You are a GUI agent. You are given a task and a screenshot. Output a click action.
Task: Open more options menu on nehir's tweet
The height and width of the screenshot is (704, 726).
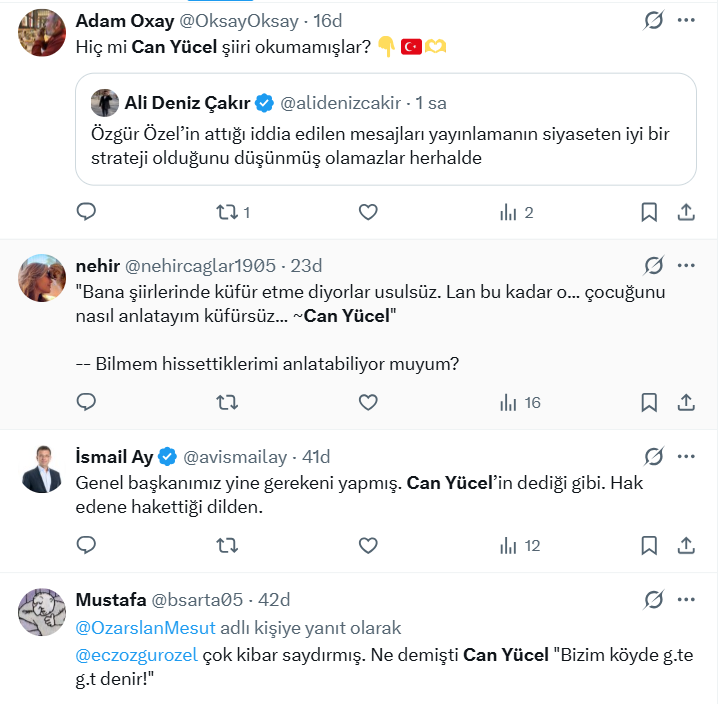tap(686, 265)
